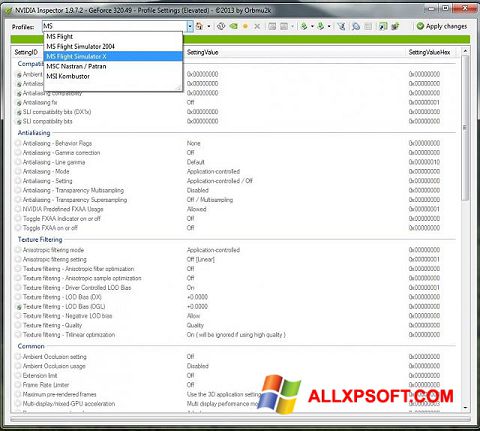Click circle icon beside Frame Rate Limiter
The width and height of the screenshot is (480, 431).
click(x=18, y=385)
